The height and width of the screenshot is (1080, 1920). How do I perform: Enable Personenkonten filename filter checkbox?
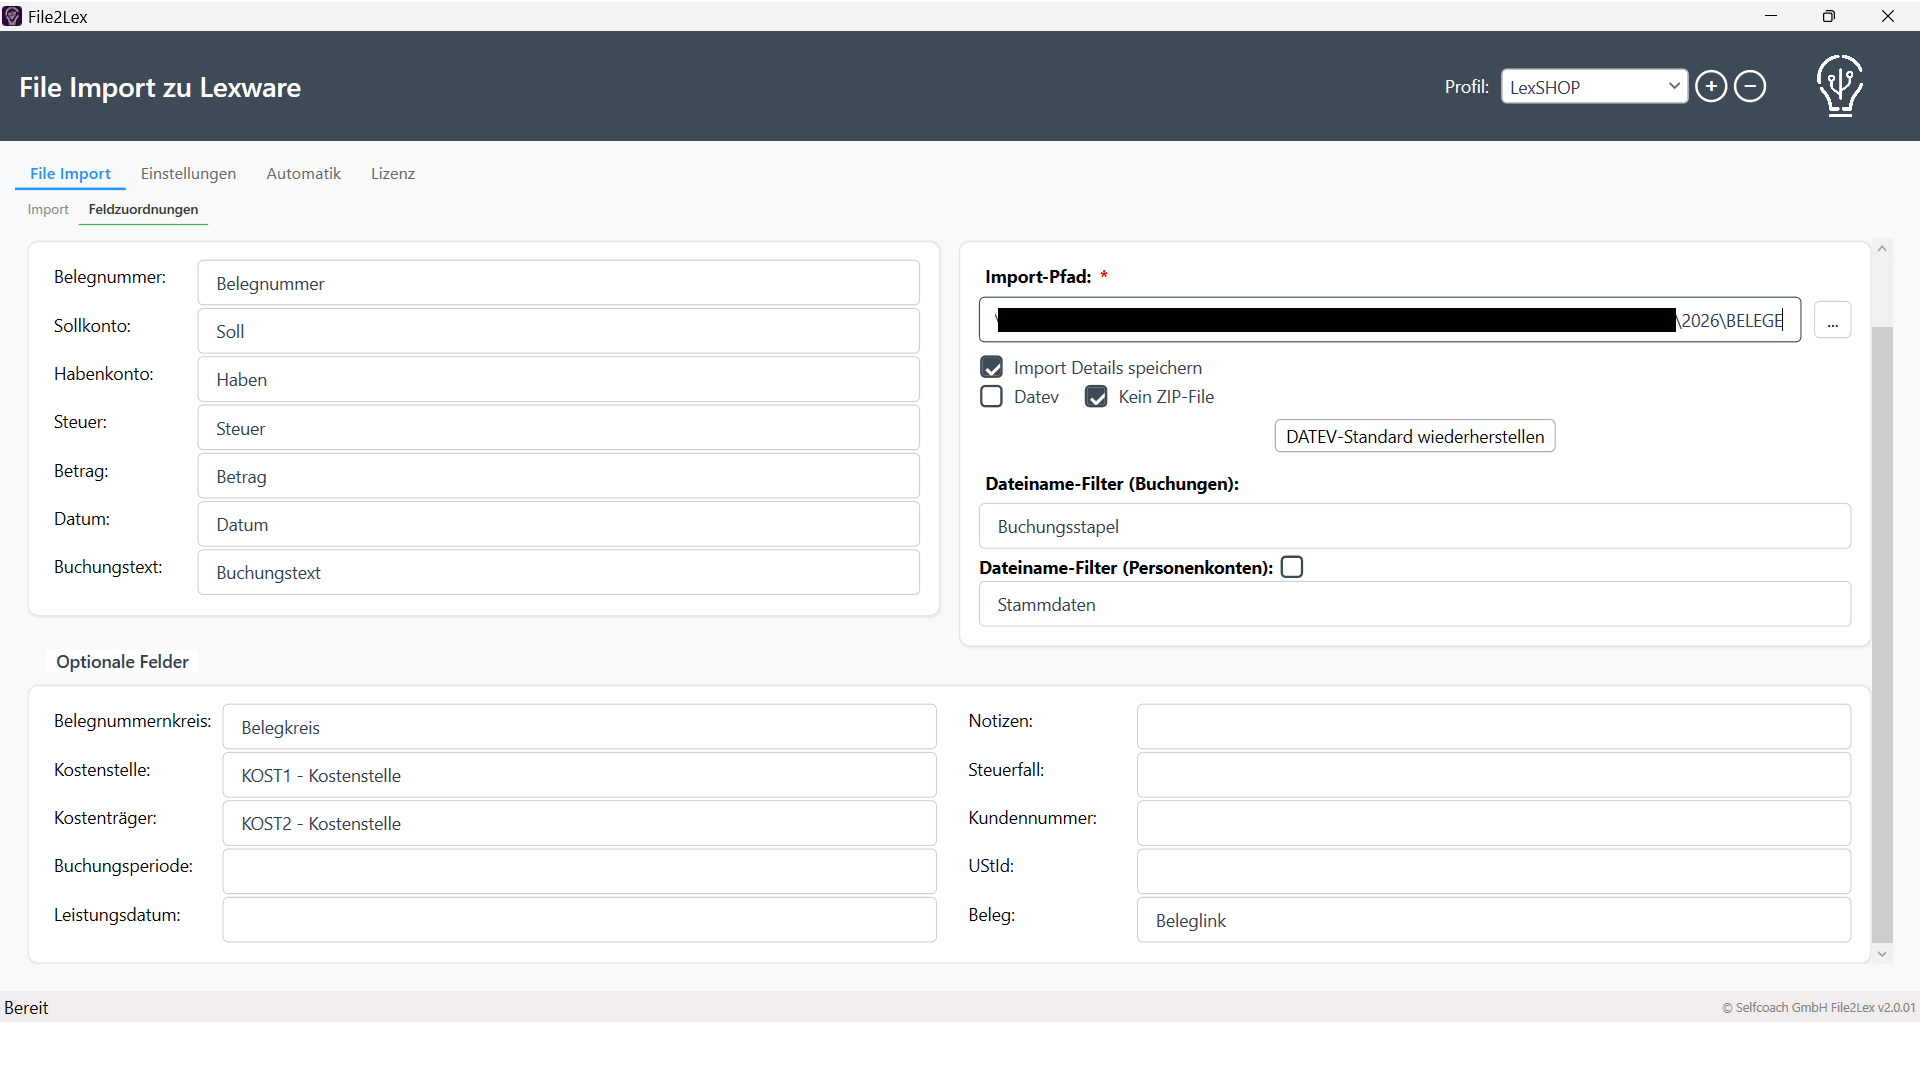[1292, 567]
